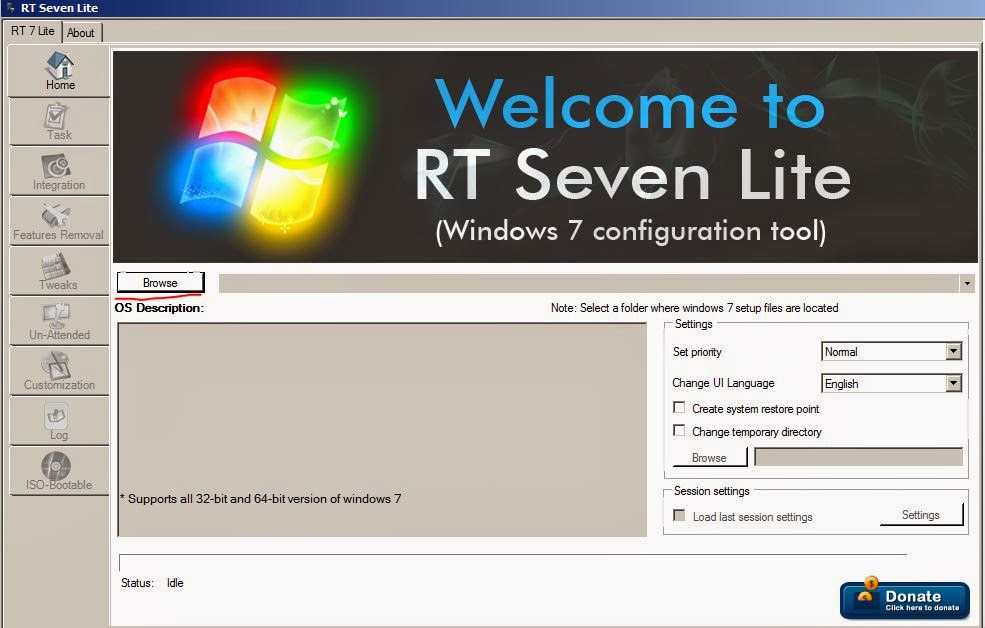Open the Home section in sidebar
The width and height of the screenshot is (985, 628).
59,72
